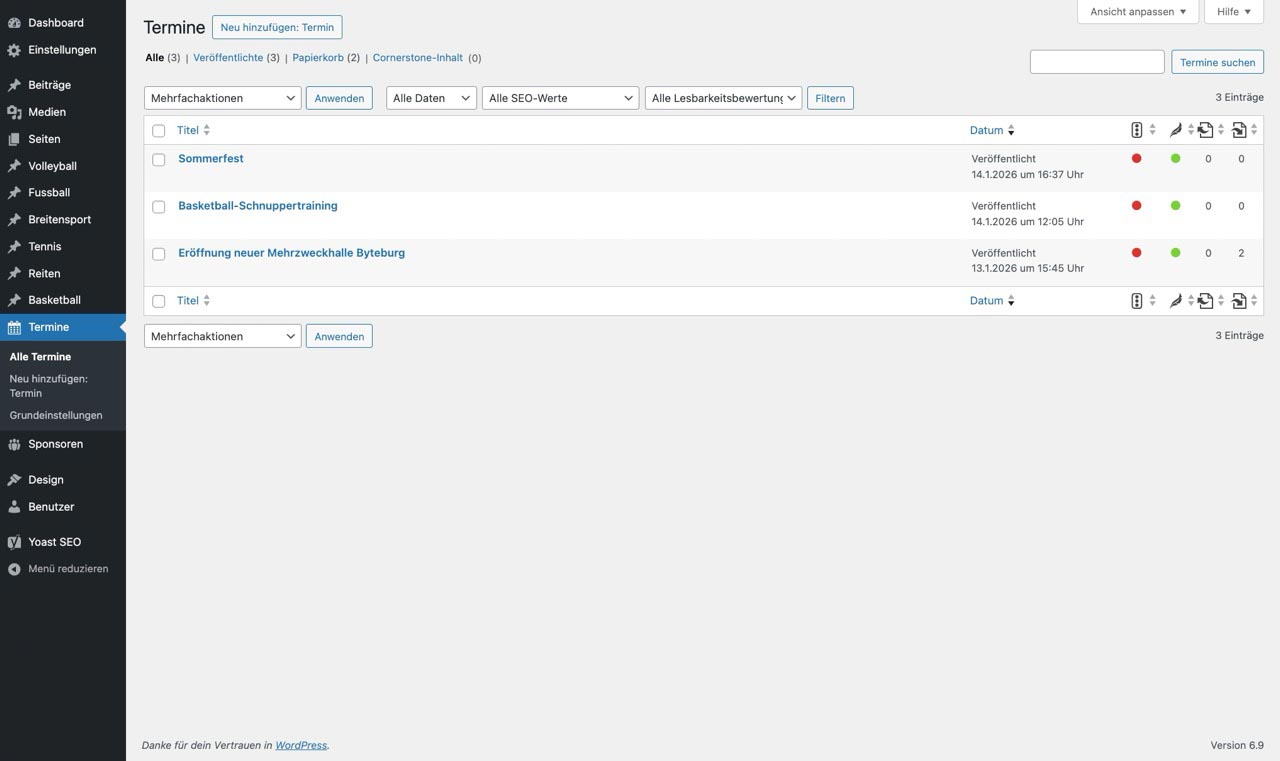Screen dimensions: 1280x761
Task: Focus the Termine search input field
Action: tap(1097, 62)
